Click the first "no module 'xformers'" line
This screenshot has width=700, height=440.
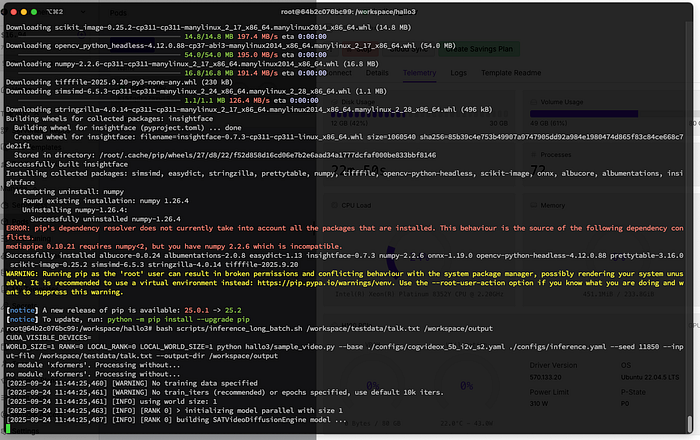point(93,365)
